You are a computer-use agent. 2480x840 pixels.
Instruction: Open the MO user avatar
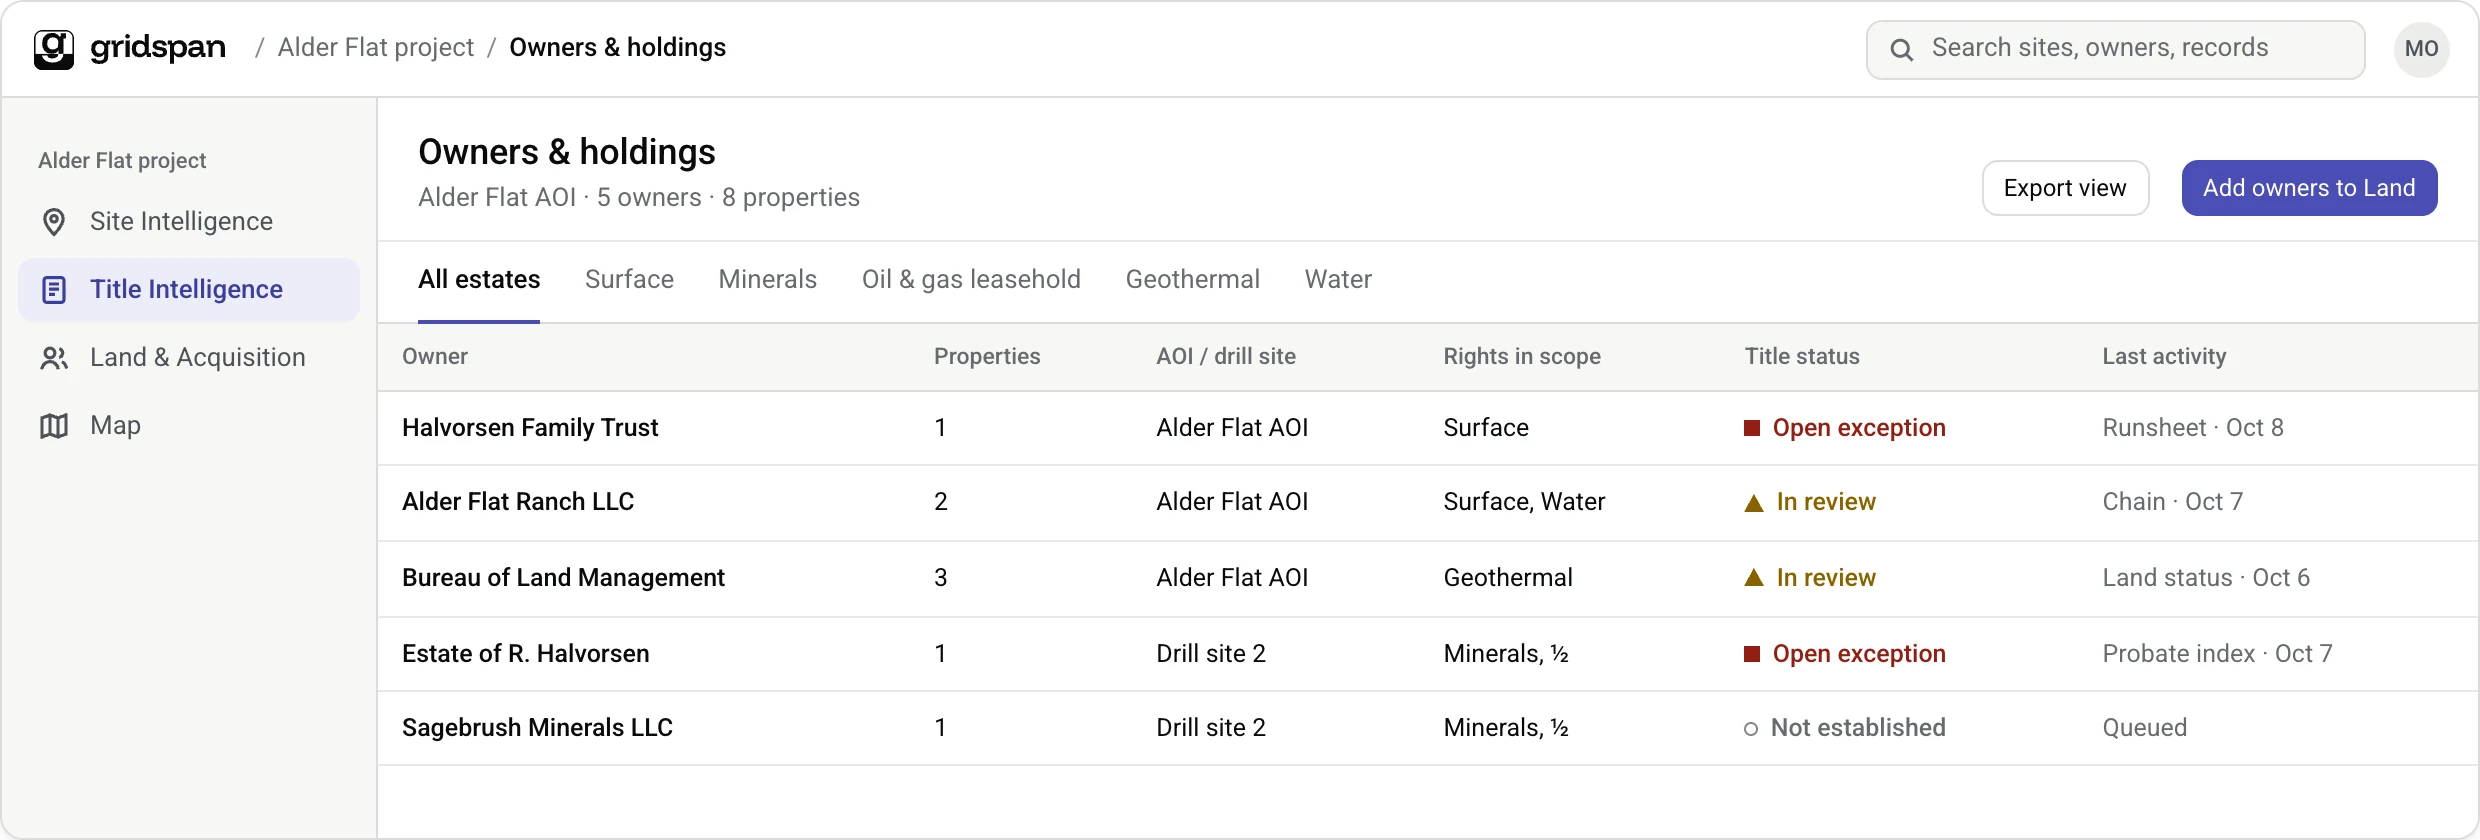(x=2421, y=49)
